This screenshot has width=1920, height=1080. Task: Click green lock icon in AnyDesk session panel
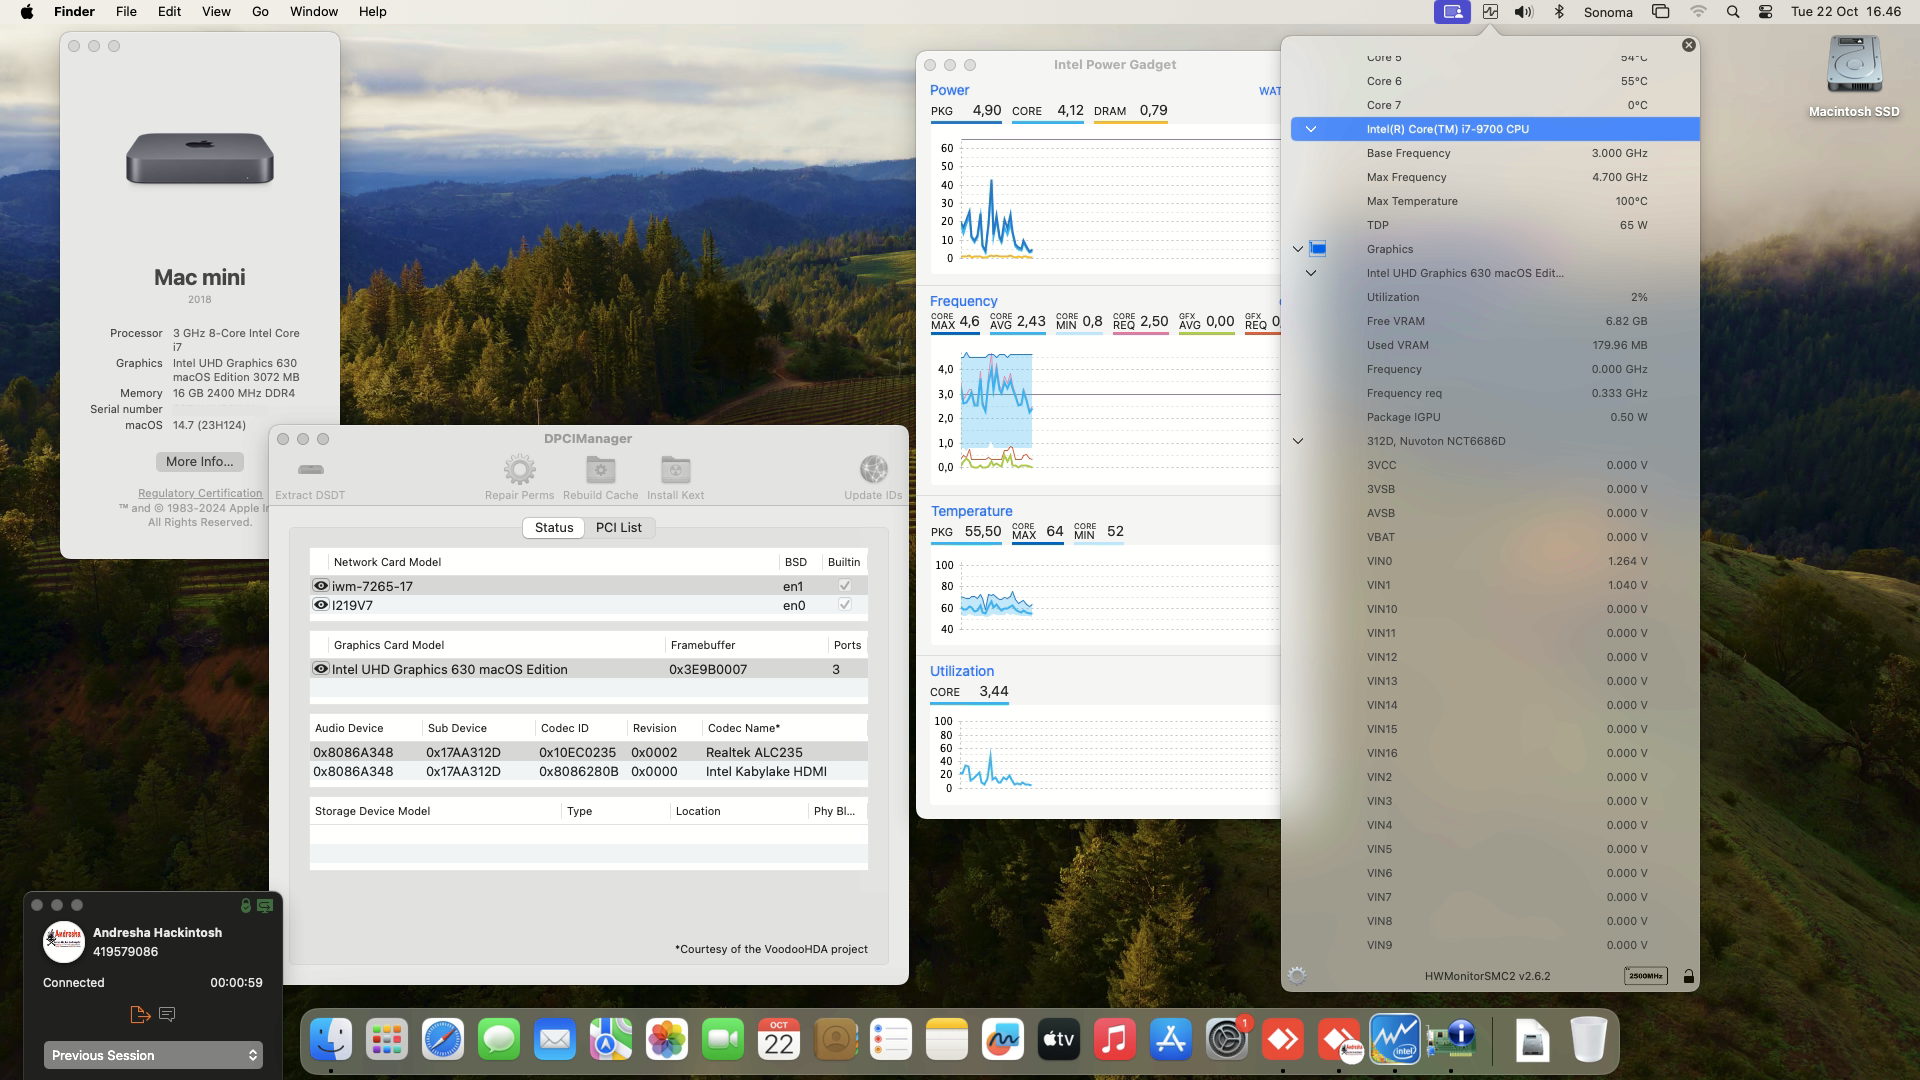pos(245,906)
